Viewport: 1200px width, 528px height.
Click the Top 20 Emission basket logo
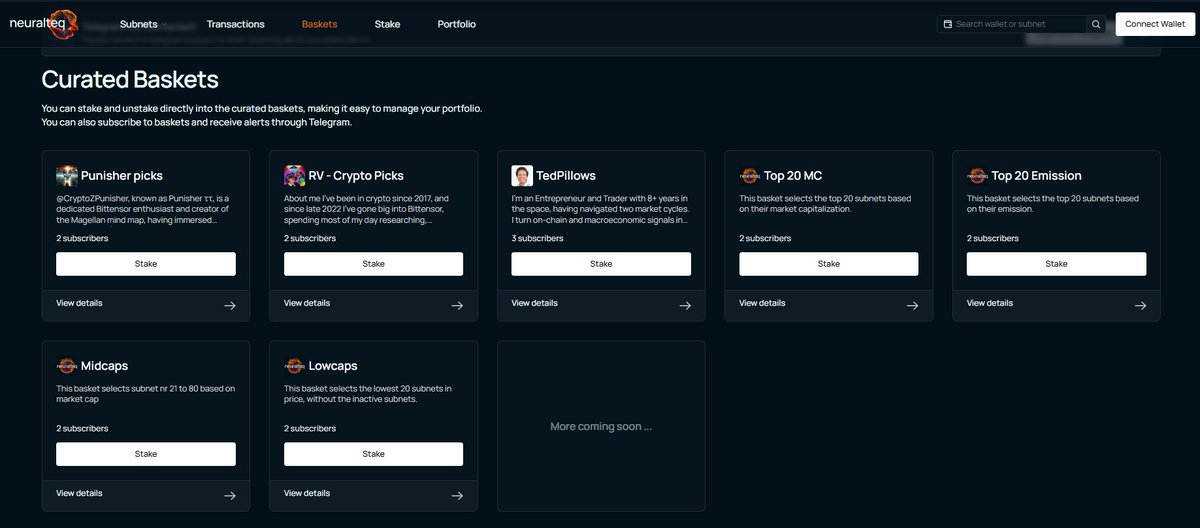click(x=977, y=176)
